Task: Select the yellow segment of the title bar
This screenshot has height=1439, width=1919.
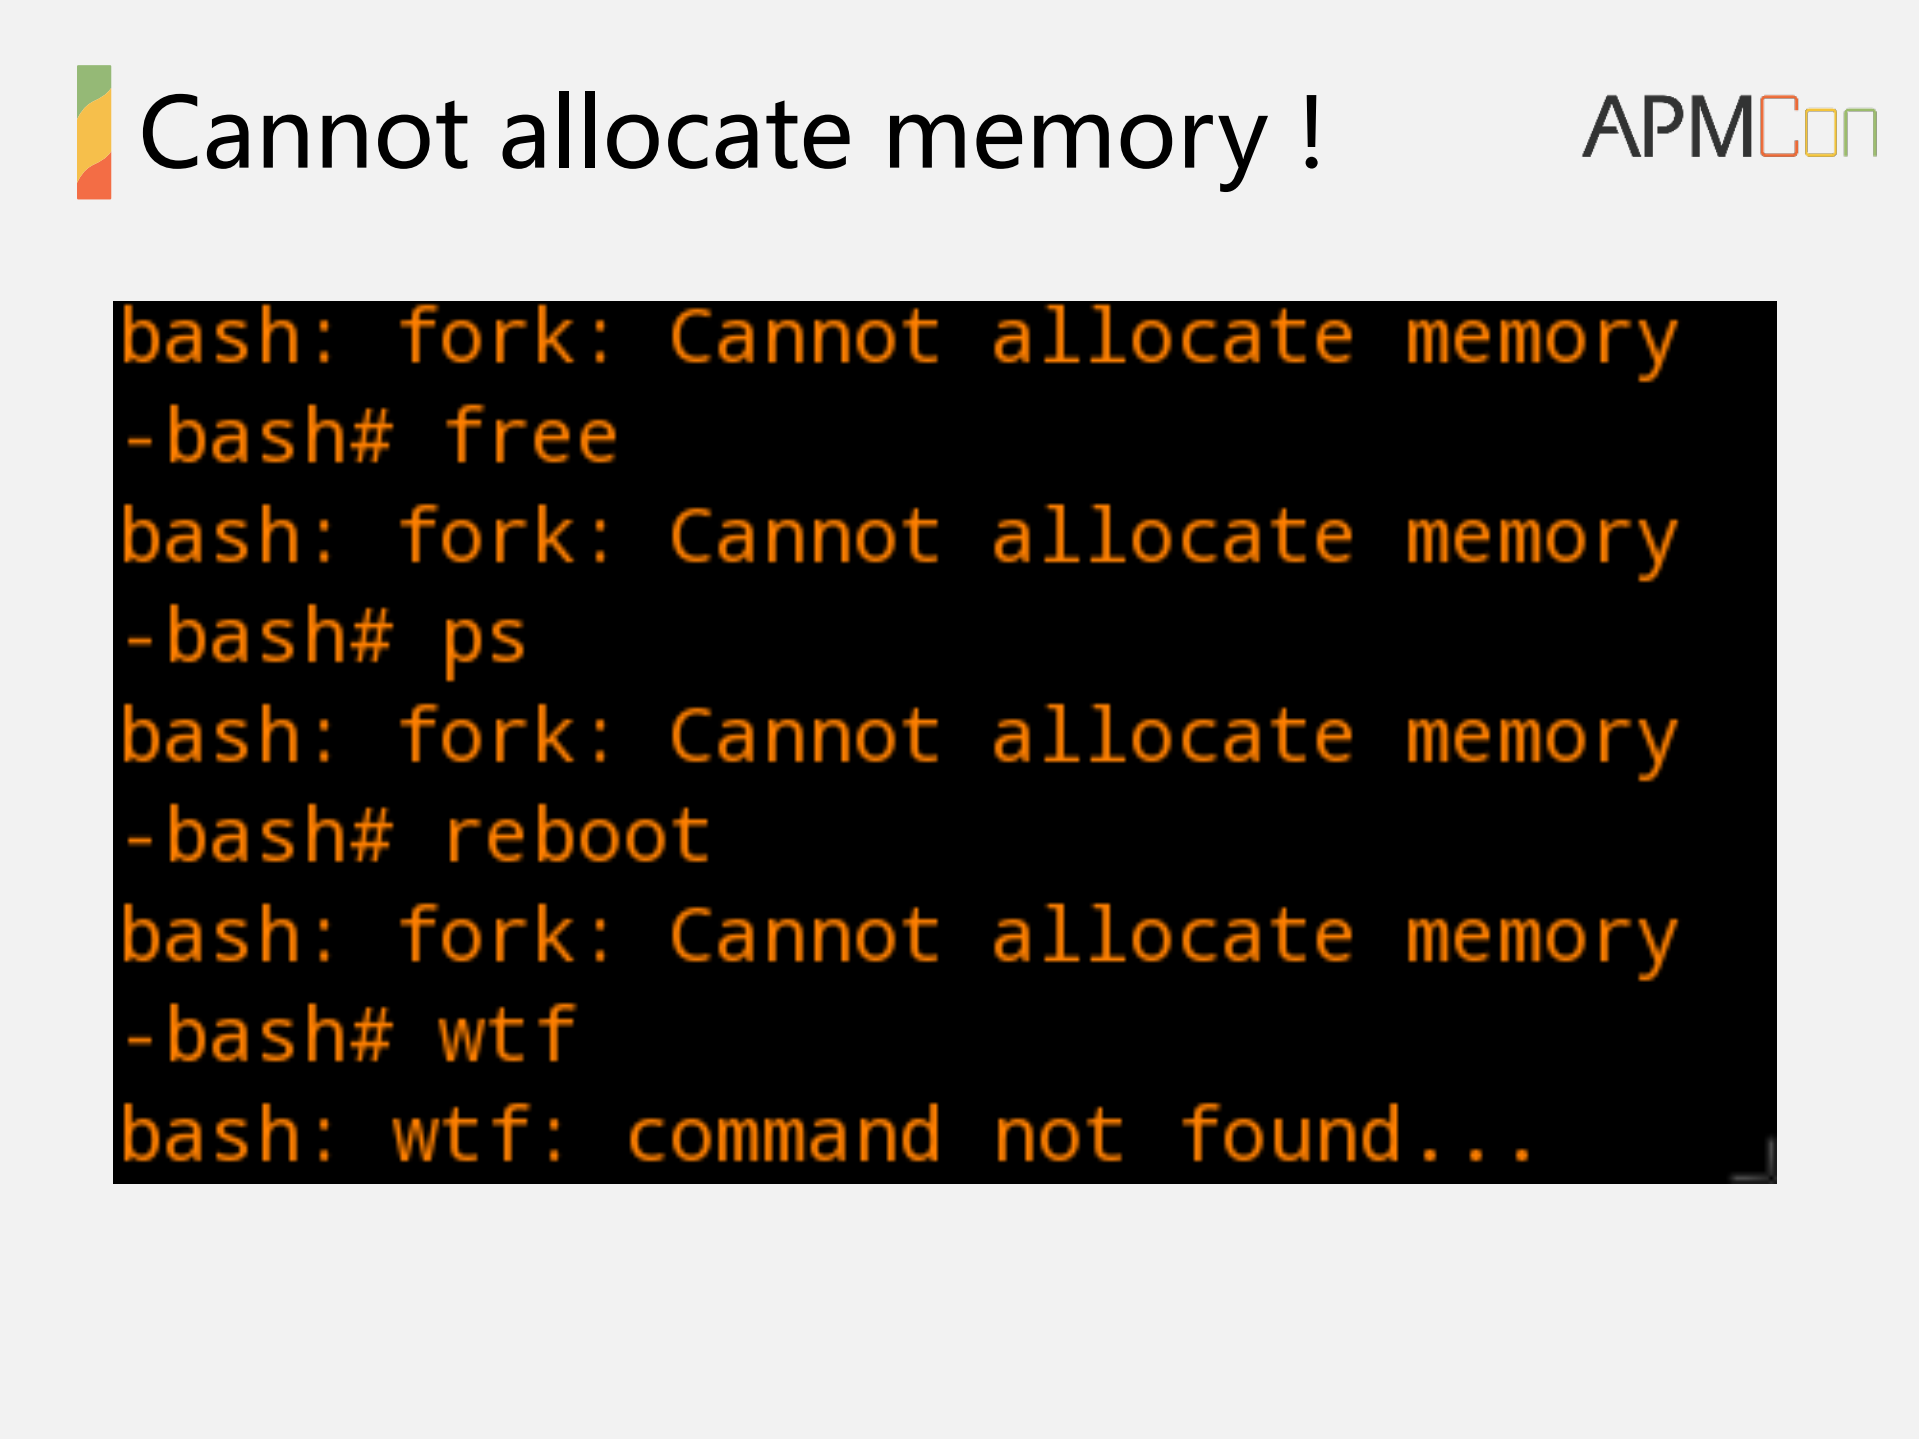Action: [x=94, y=132]
